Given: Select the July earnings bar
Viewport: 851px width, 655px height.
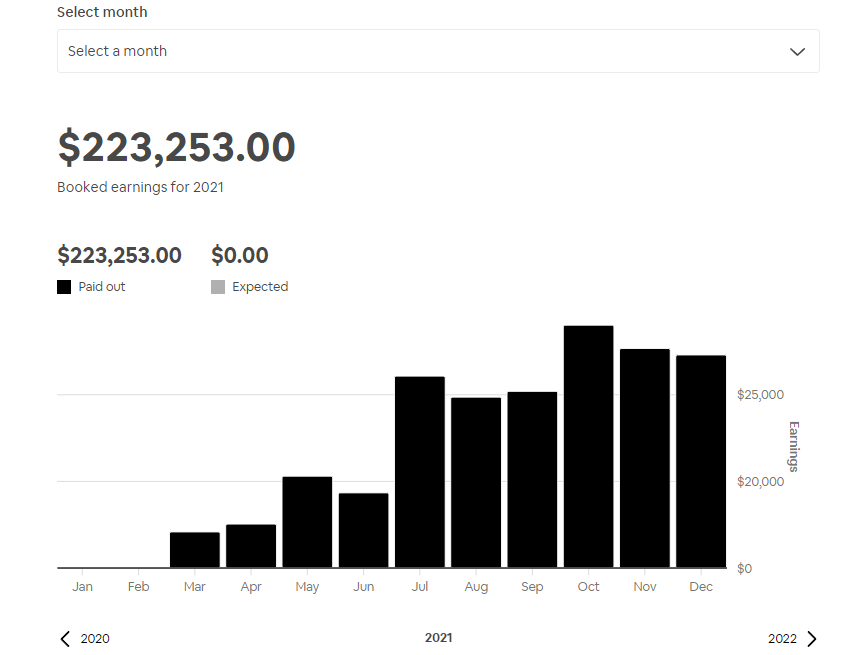Looking at the screenshot, I should click(420, 472).
